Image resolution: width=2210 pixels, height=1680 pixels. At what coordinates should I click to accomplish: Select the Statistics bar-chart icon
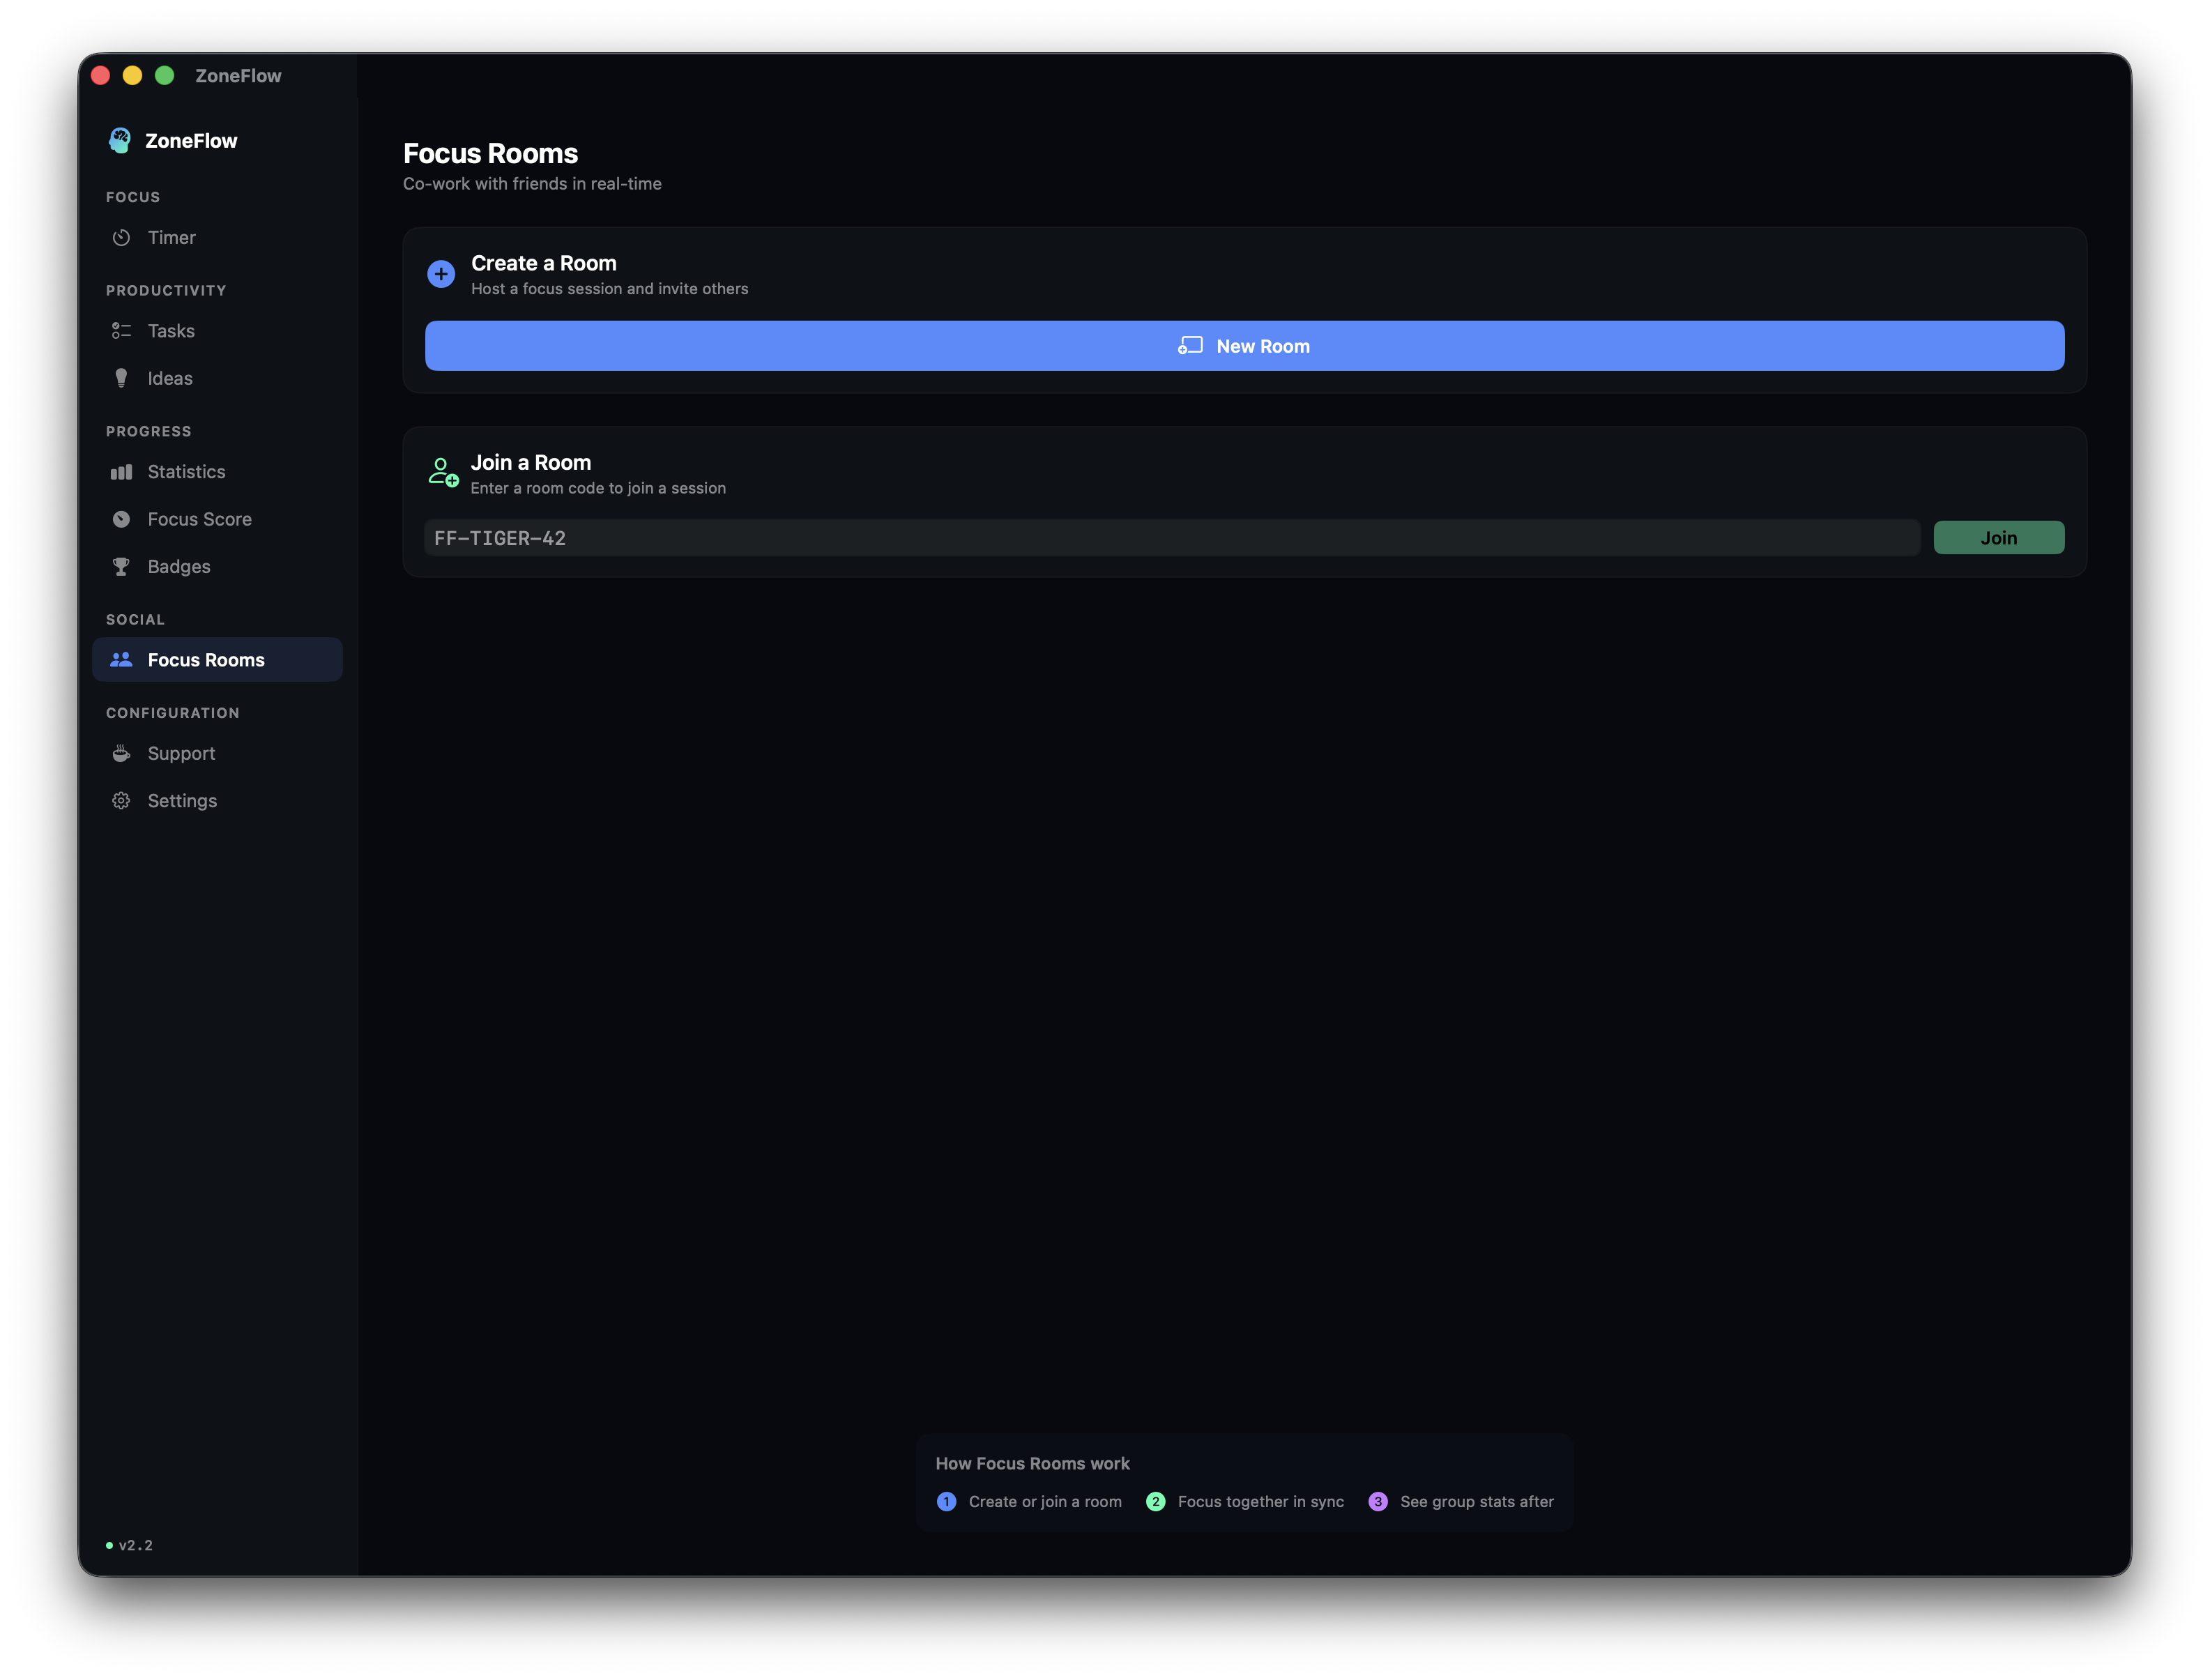click(121, 471)
